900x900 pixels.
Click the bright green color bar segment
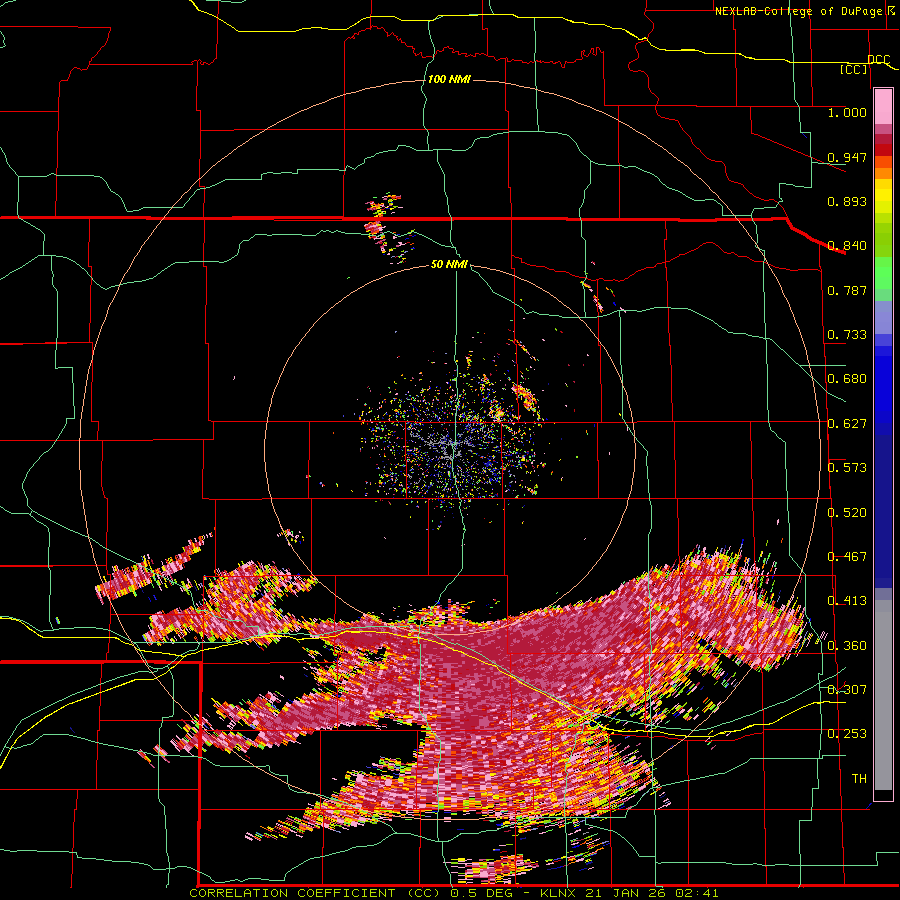pyautogui.click(x=883, y=273)
